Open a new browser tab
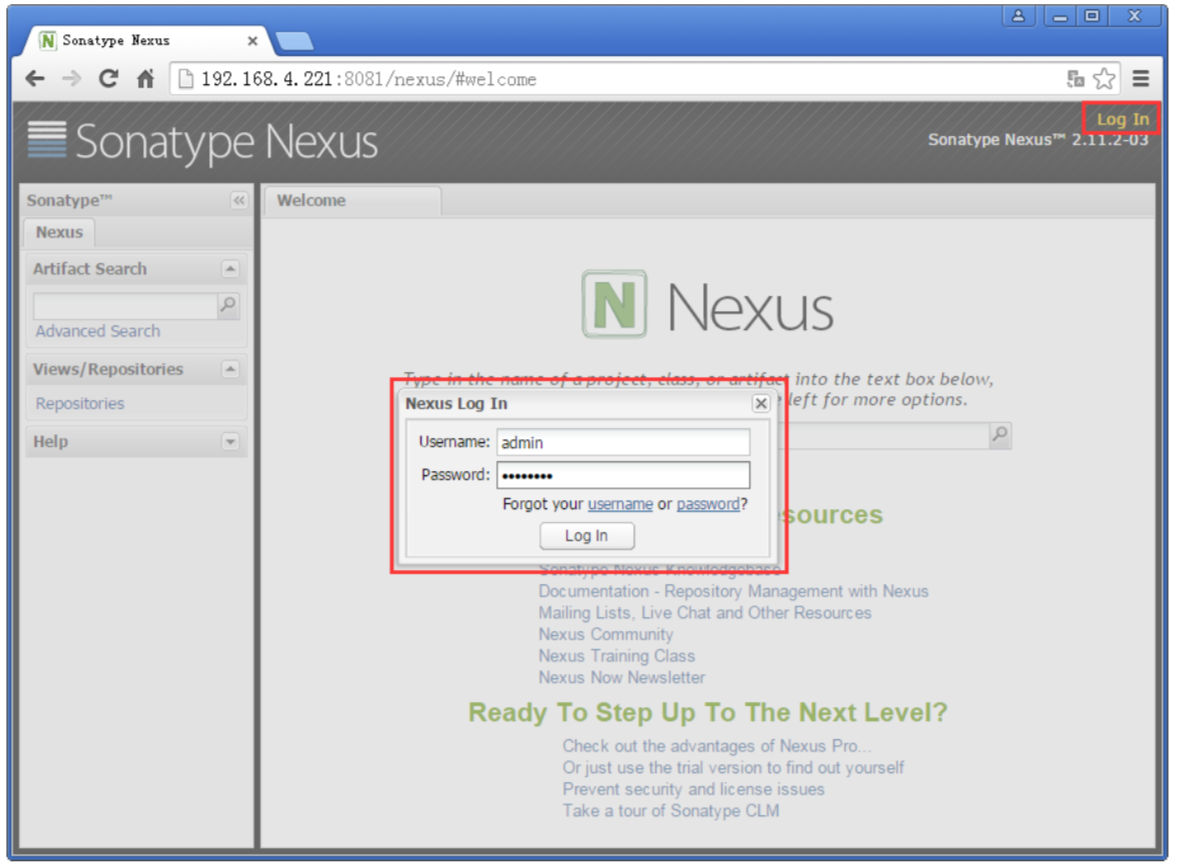The image size is (1178, 866). [294, 41]
